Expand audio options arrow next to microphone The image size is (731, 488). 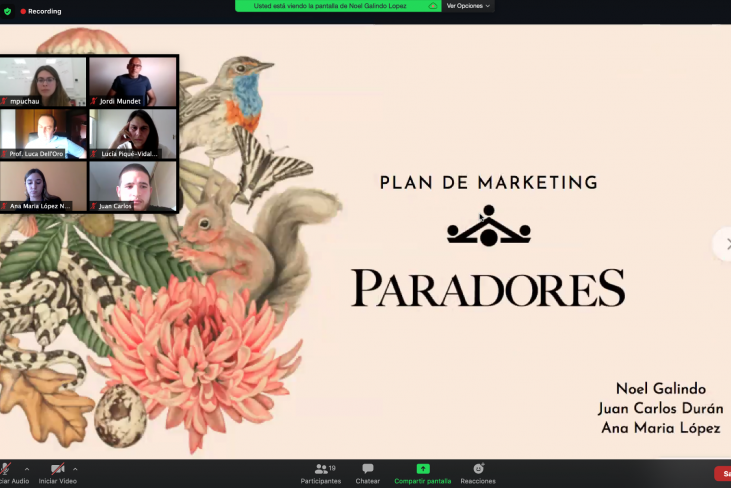tap(27, 468)
